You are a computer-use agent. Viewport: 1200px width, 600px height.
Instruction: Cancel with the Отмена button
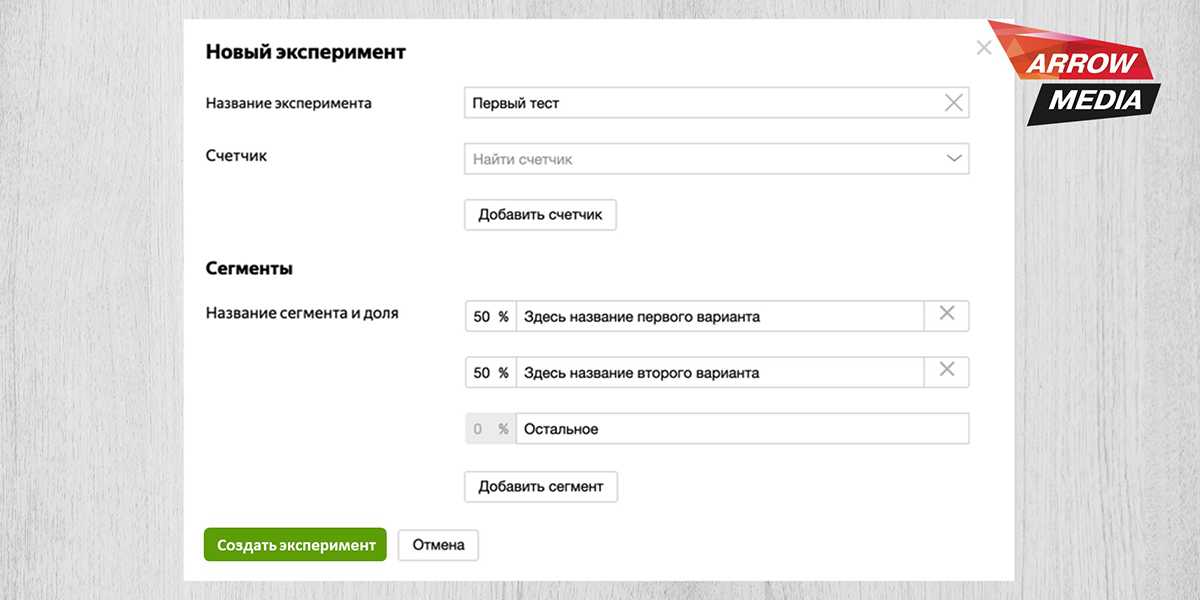point(438,545)
